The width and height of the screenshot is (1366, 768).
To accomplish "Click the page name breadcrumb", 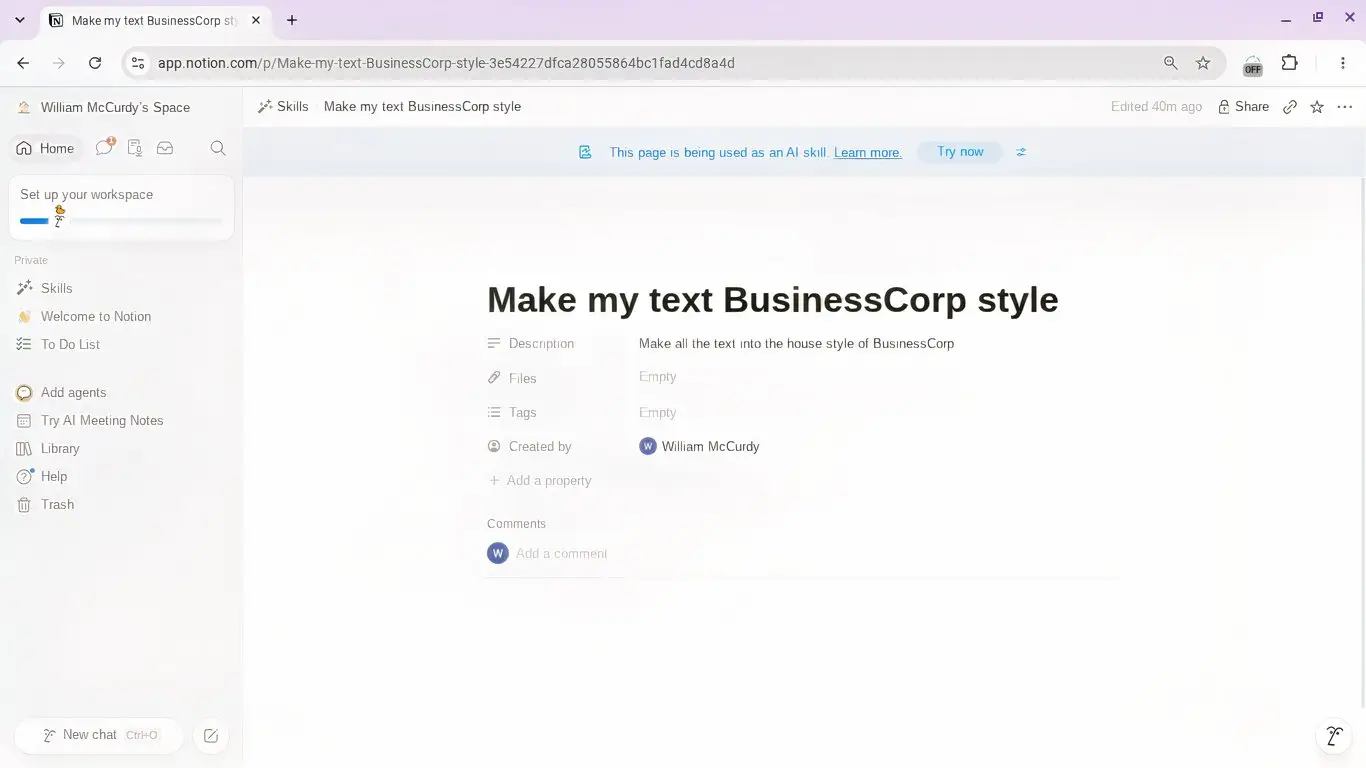I will (422, 106).
